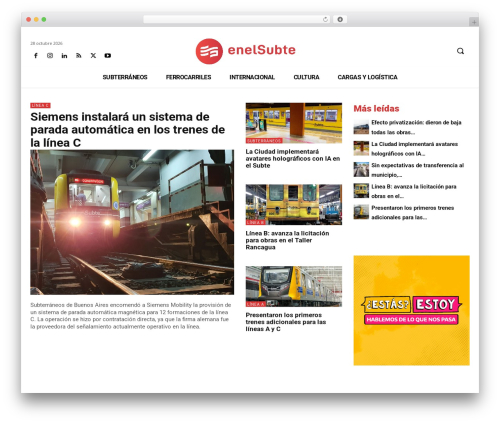
Task: Click the '28 octubre 2026' date text
Action: click(x=46, y=43)
